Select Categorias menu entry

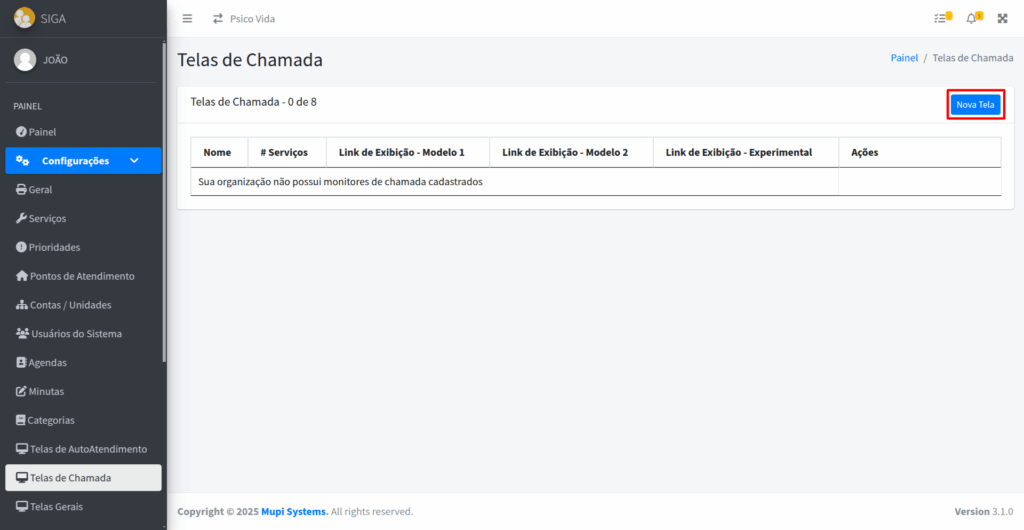coord(84,420)
